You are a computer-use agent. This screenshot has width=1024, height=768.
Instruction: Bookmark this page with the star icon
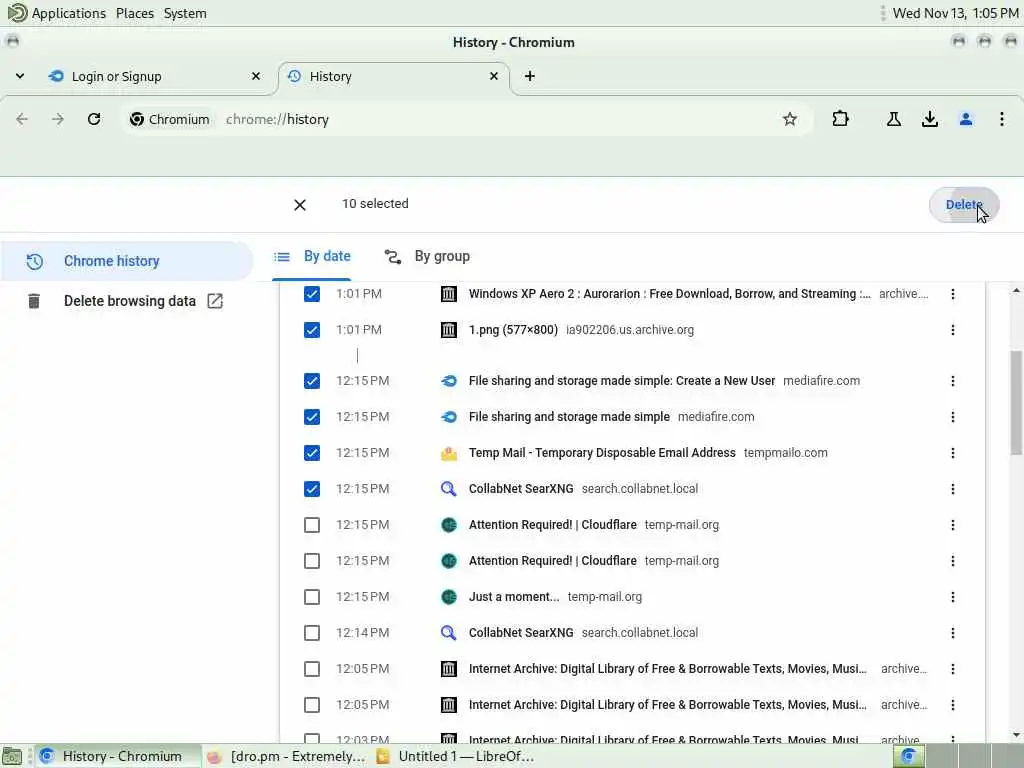pos(790,119)
